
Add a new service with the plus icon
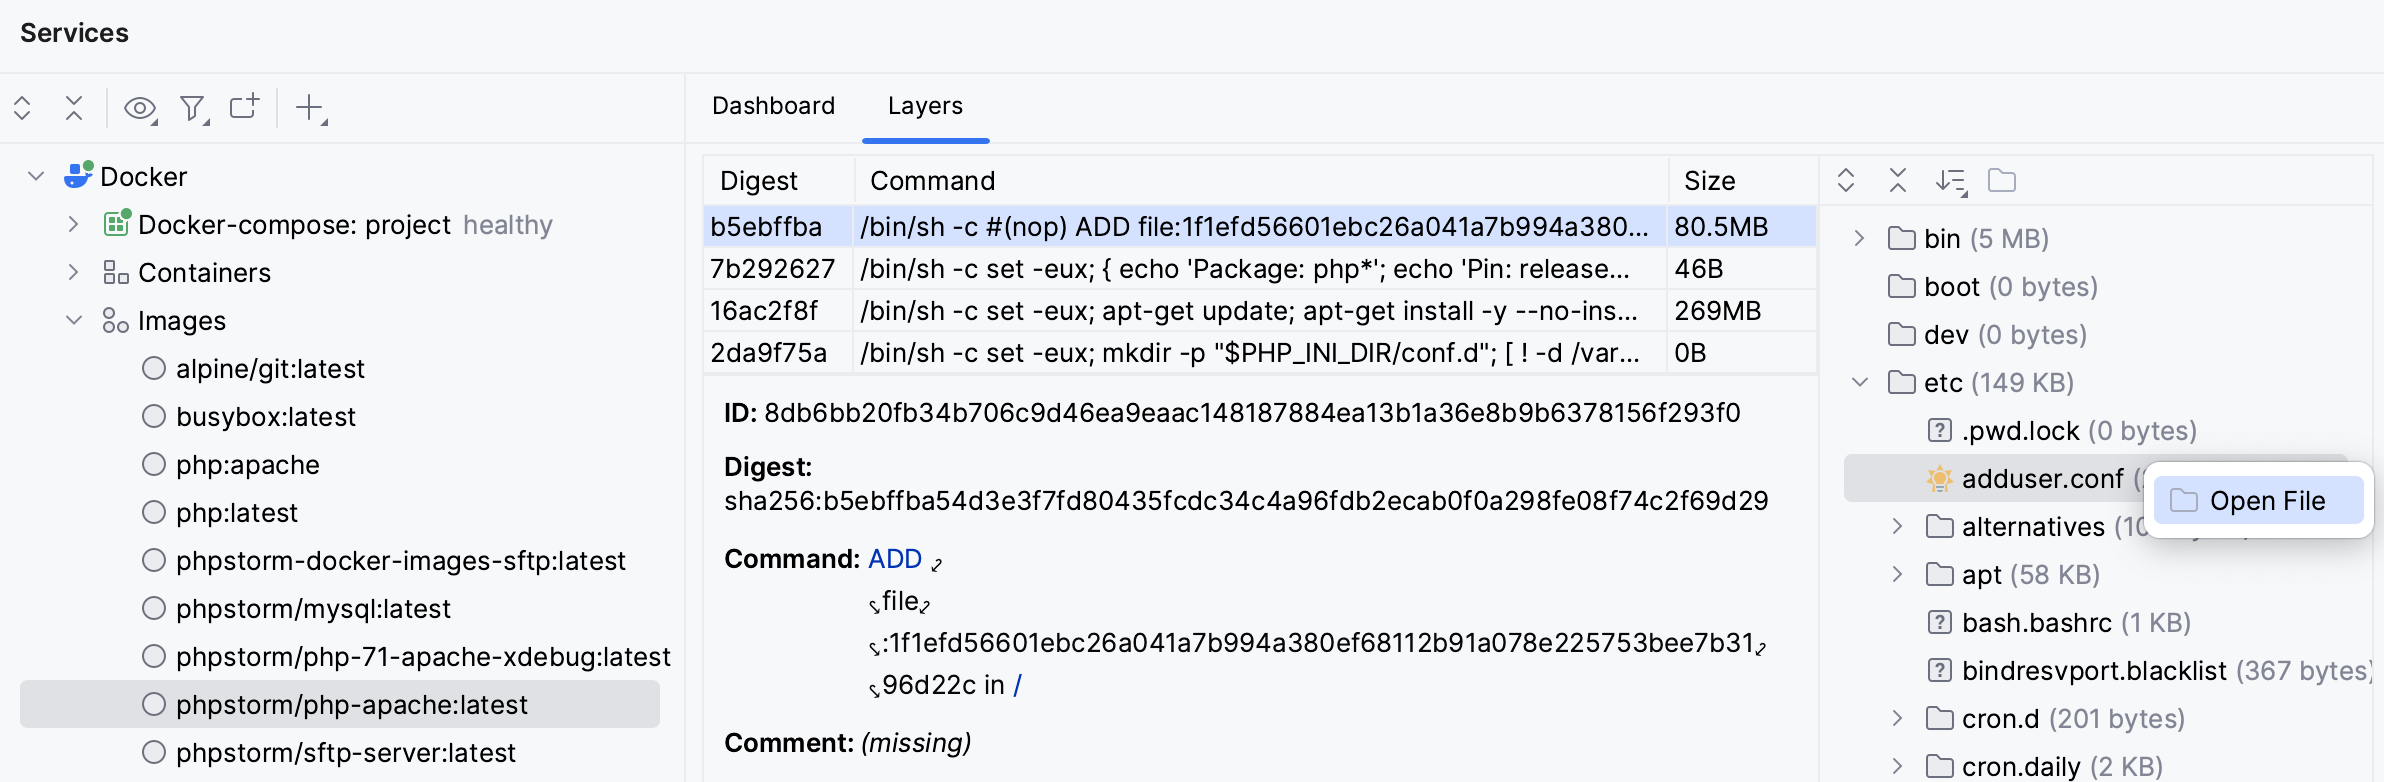pyautogui.click(x=308, y=108)
